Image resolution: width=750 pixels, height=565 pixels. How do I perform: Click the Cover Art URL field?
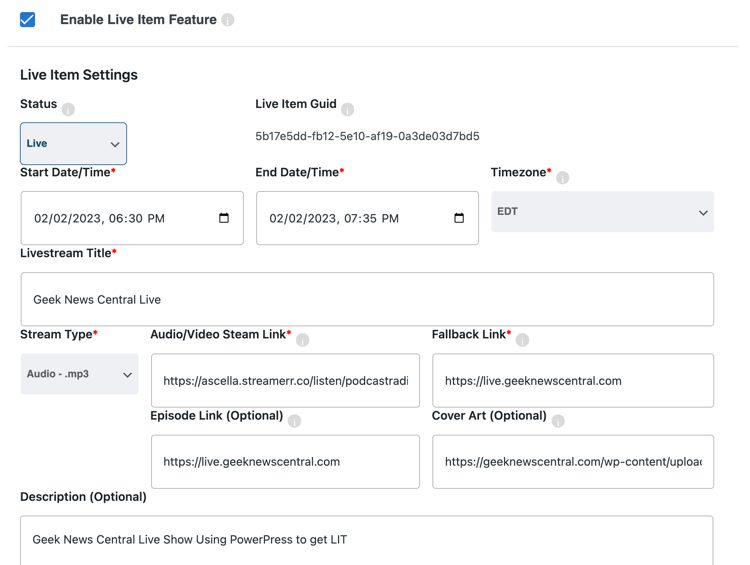(x=573, y=462)
